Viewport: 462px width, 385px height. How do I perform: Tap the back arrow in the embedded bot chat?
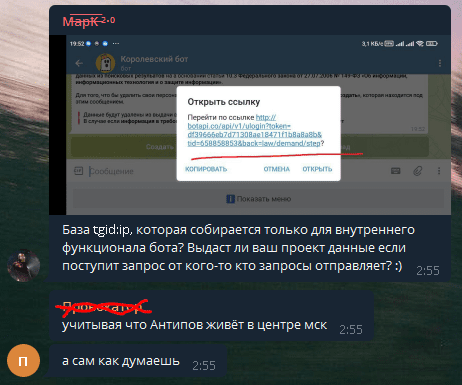(x=79, y=63)
